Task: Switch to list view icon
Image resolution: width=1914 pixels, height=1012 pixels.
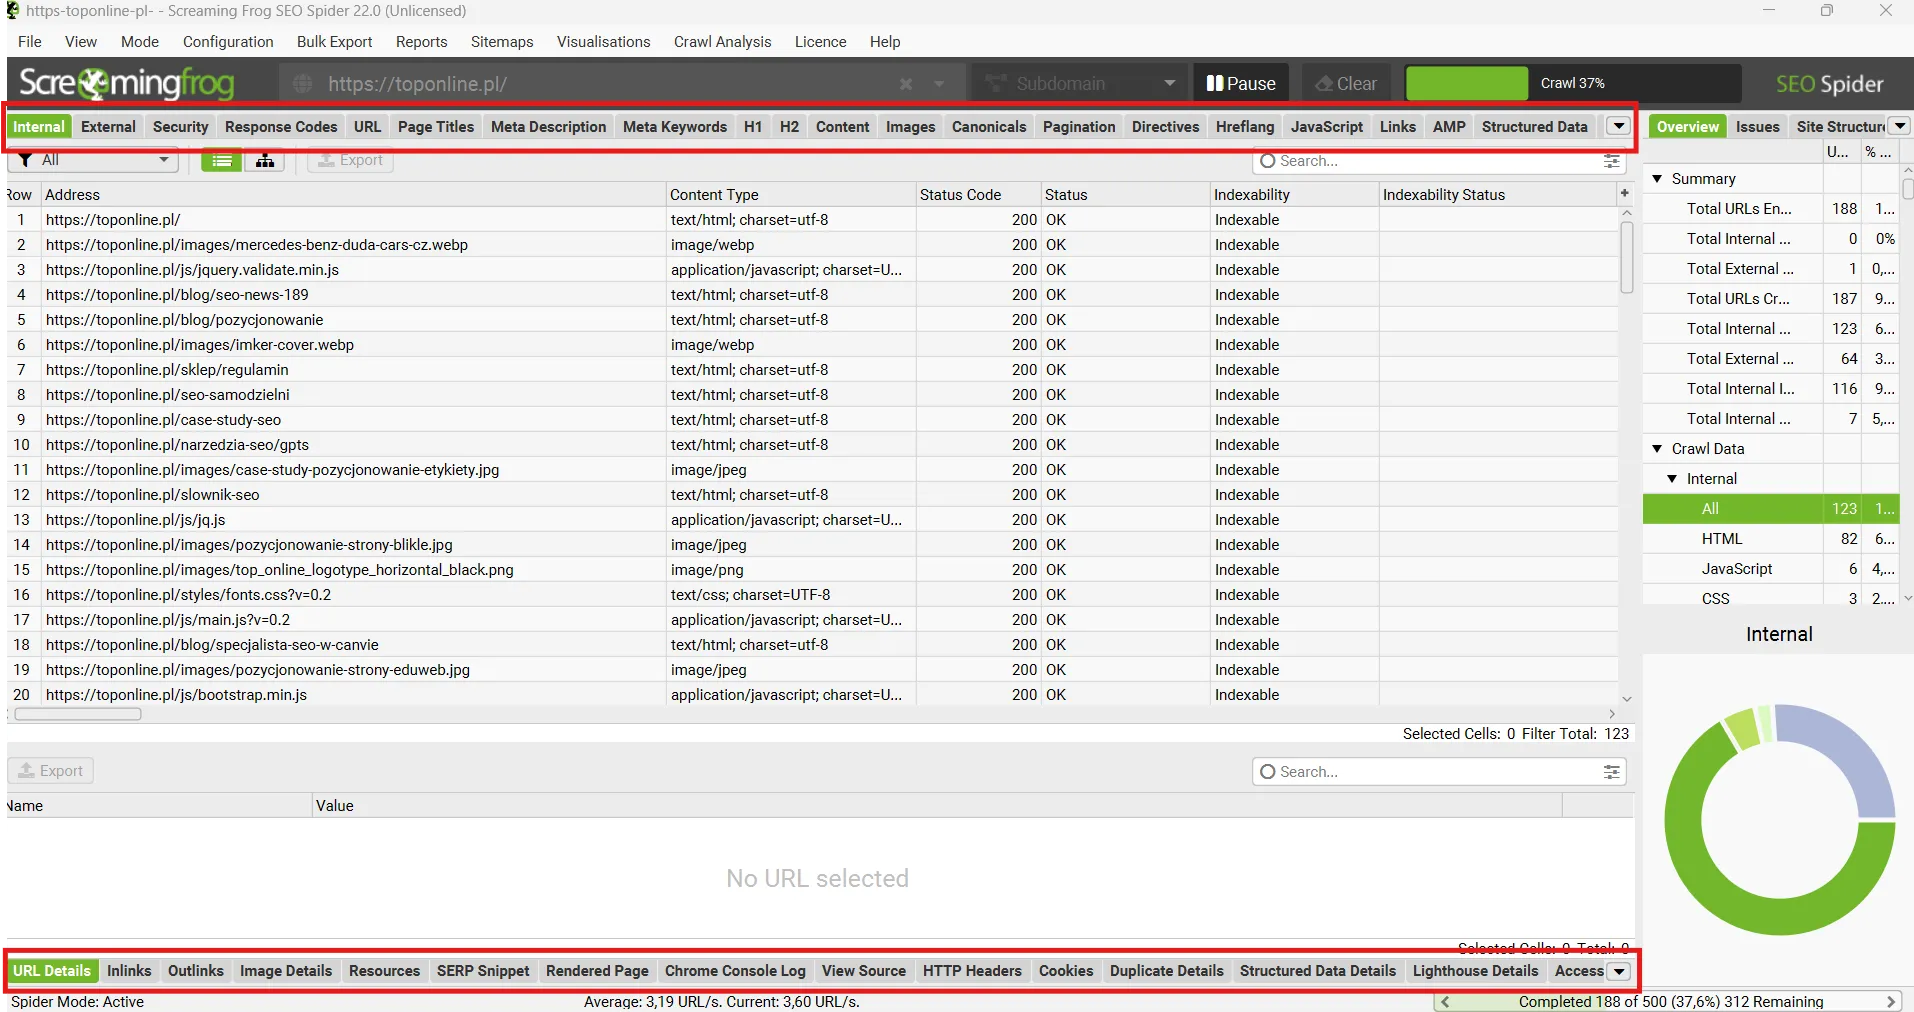Action: tap(222, 160)
